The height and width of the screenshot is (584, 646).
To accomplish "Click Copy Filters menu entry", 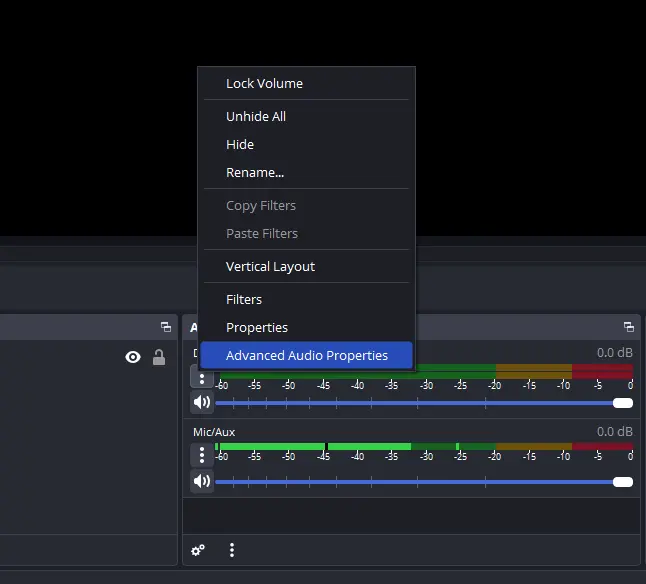I will (x=306, y=206).
